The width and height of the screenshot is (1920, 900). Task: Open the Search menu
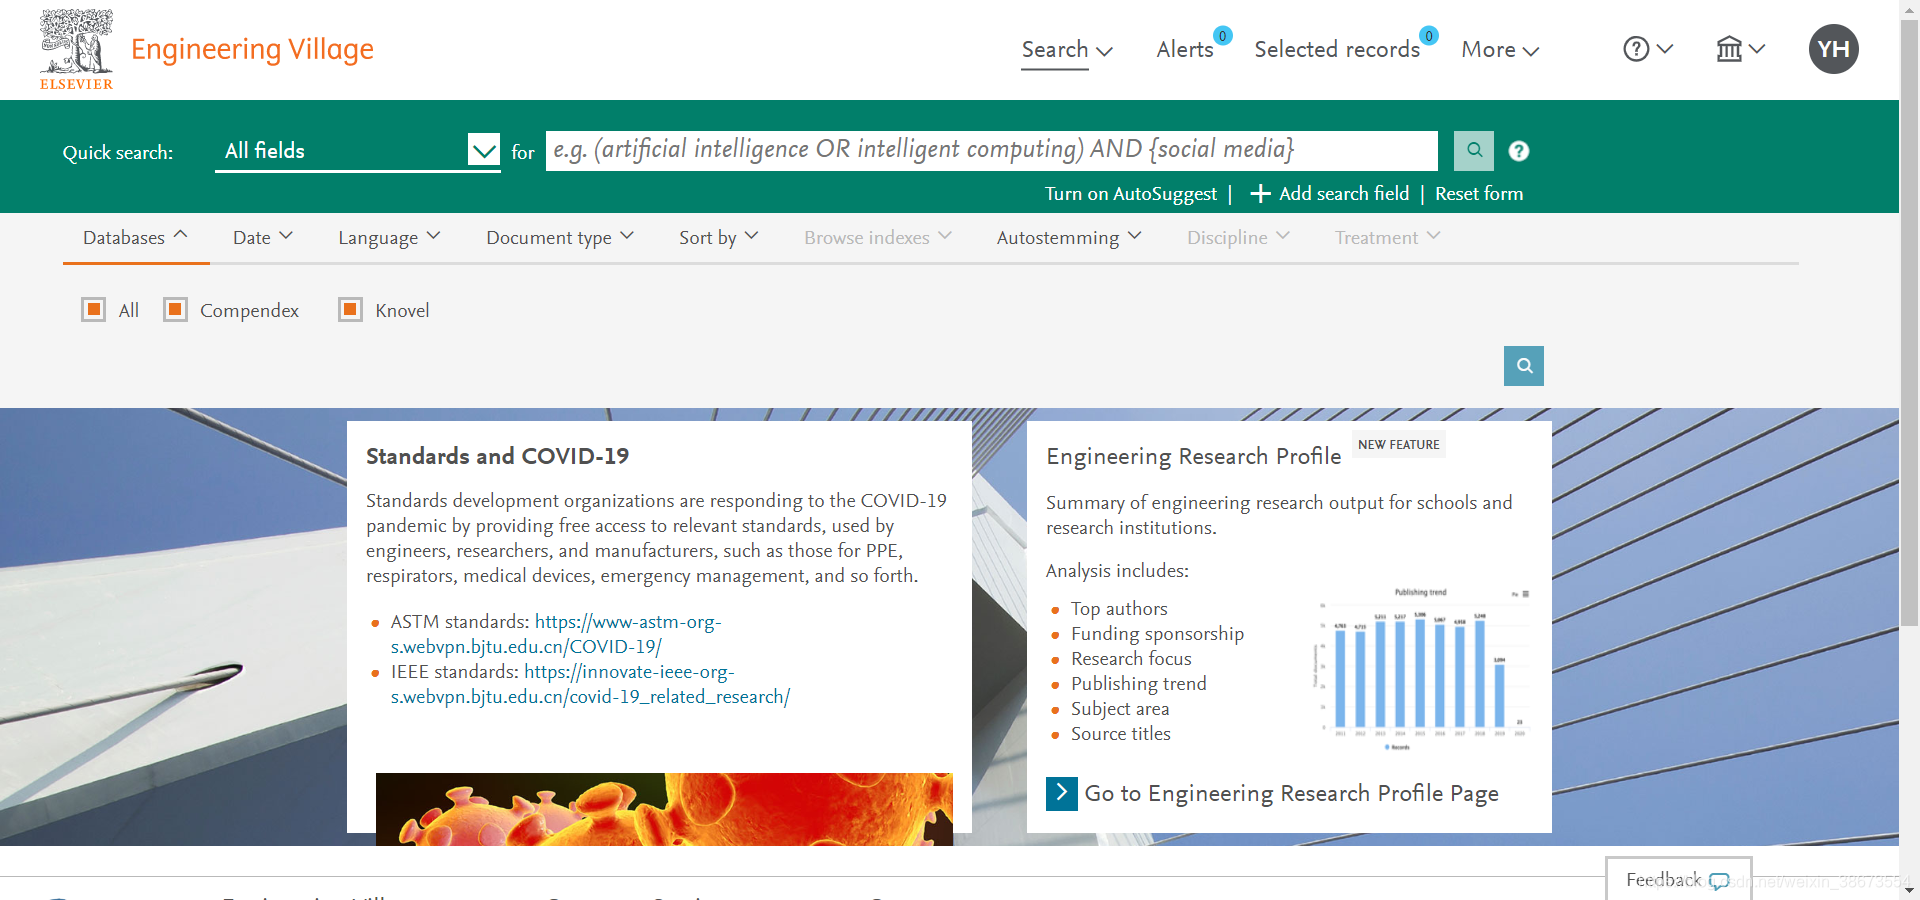tap(1067, 50)
